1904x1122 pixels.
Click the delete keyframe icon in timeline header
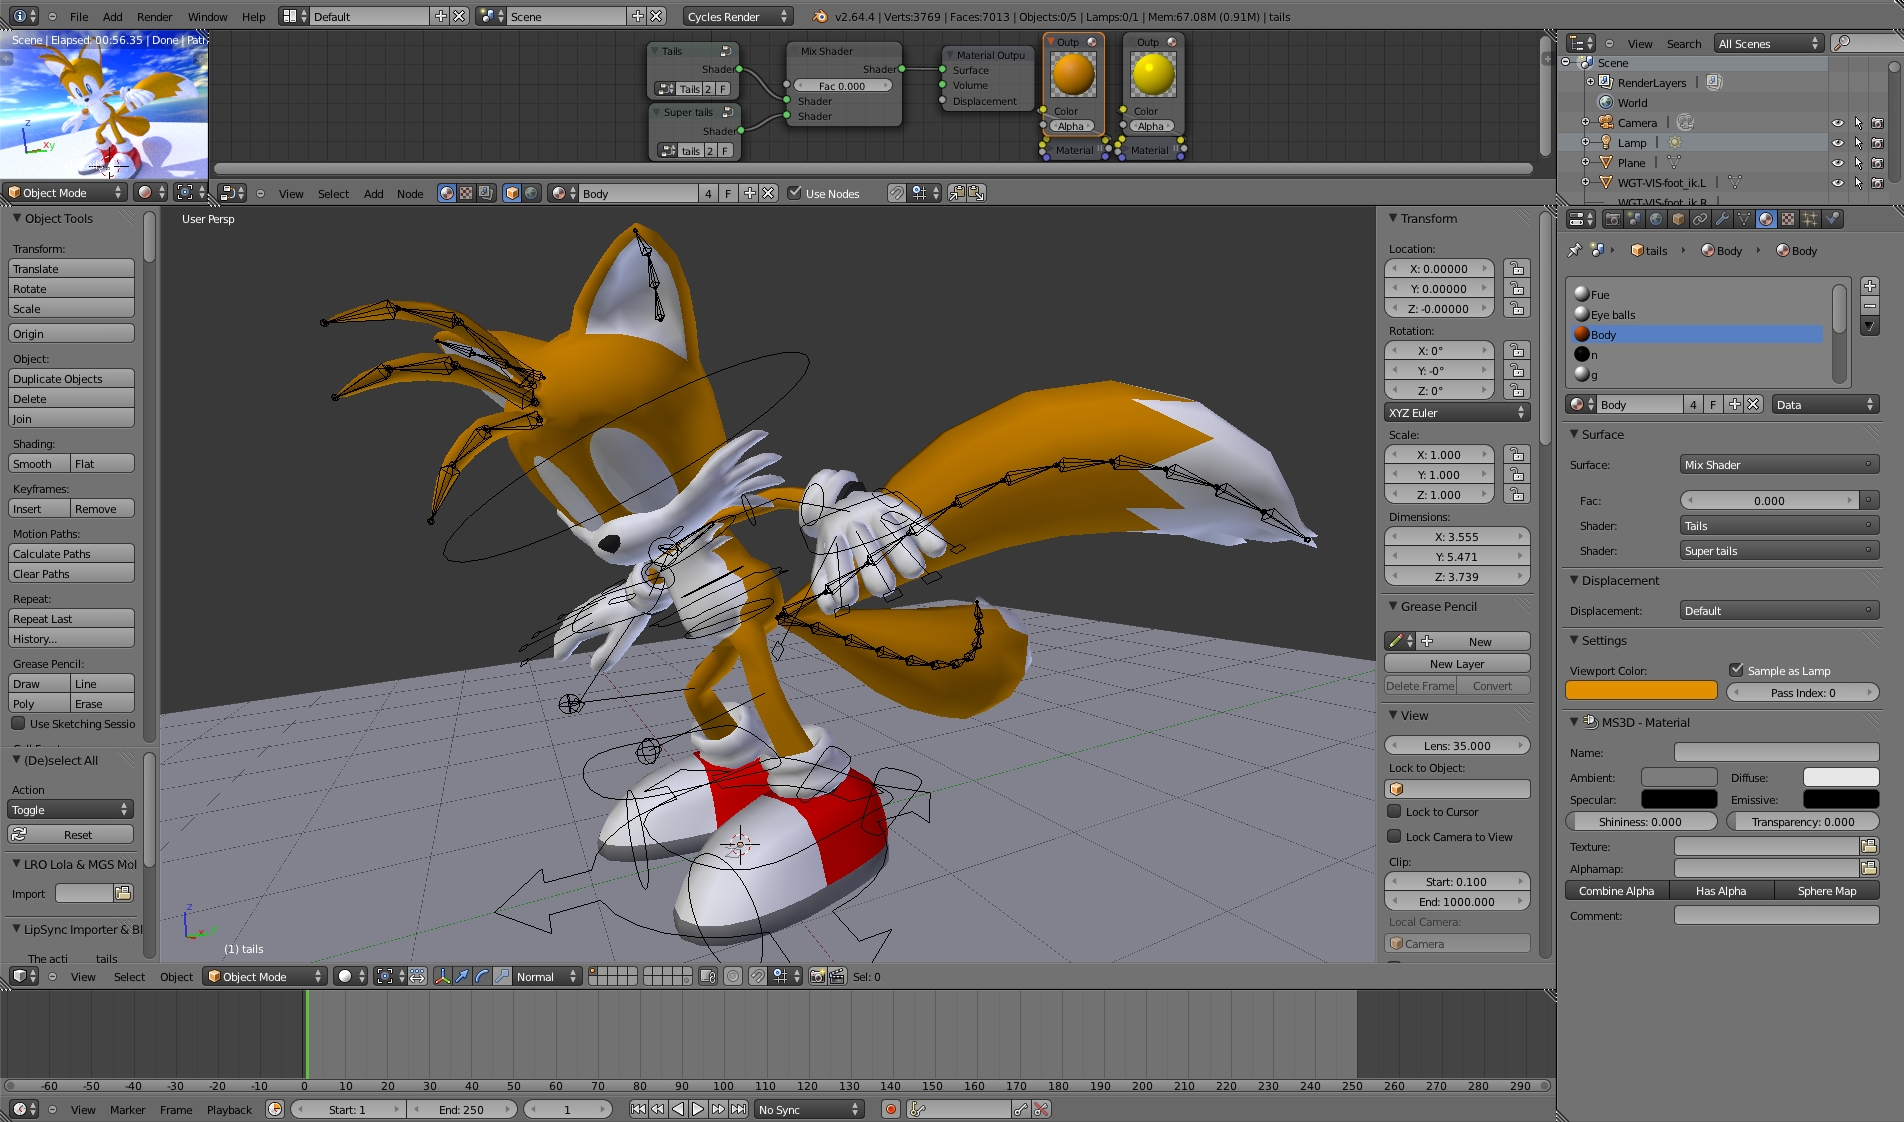(x=1041, y=1109)
